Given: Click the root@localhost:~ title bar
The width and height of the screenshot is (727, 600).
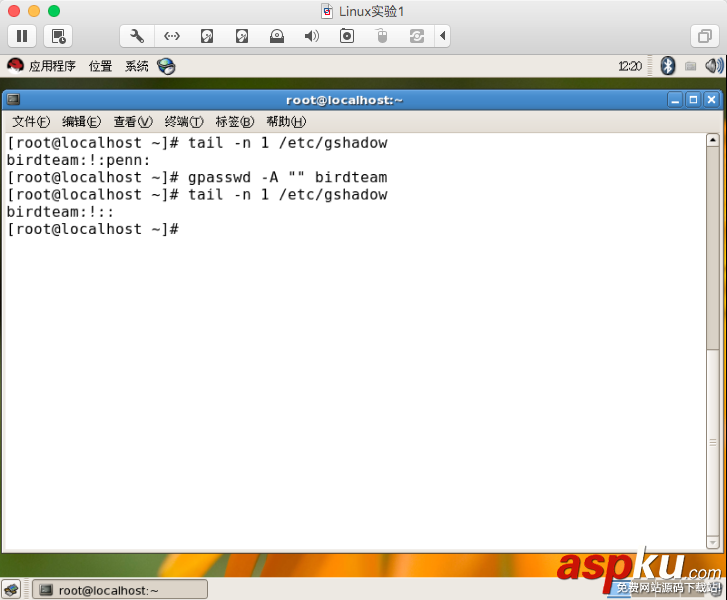Looking at the screenshot, I should [344, 100].
